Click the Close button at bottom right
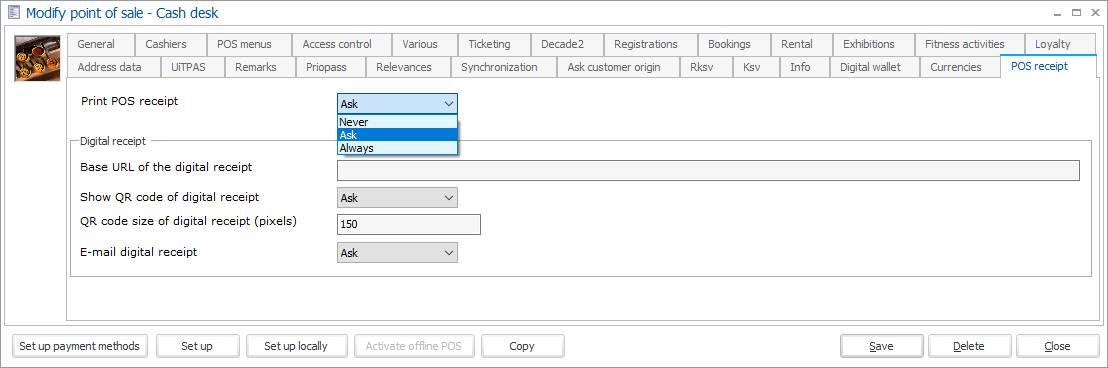Image resolution: width=1108 pixels, height=368 pixels. click(x=1057, y=346)
